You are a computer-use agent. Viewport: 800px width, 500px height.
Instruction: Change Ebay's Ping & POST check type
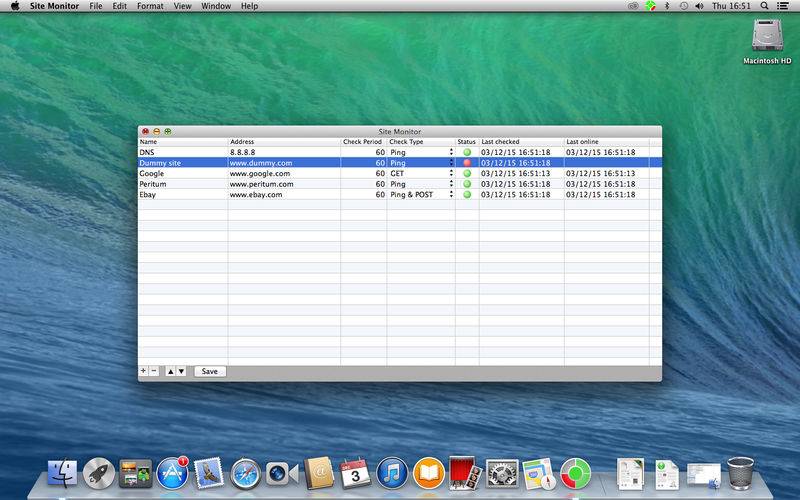pyautogui.click(x=451, y=195)
